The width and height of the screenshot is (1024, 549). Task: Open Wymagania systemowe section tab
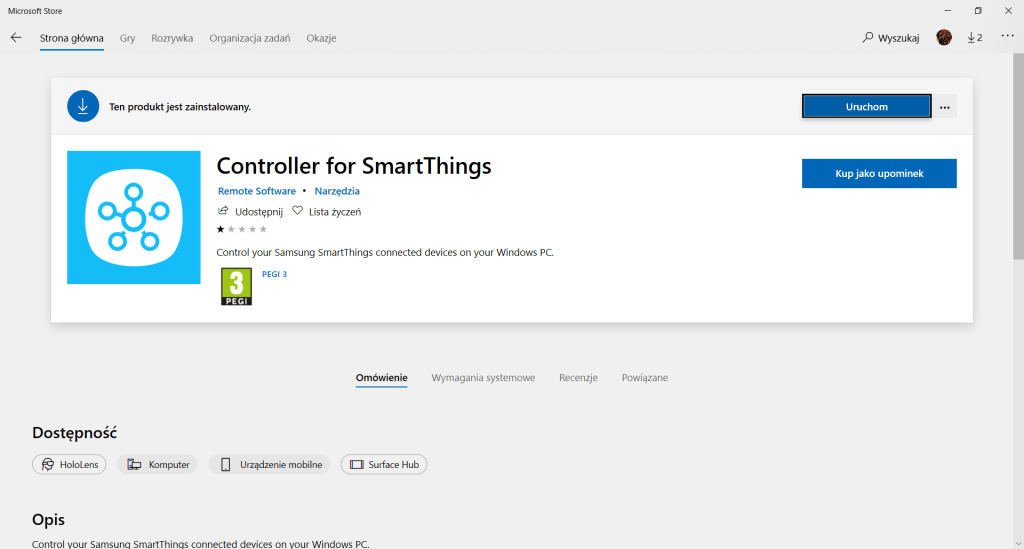483,378
